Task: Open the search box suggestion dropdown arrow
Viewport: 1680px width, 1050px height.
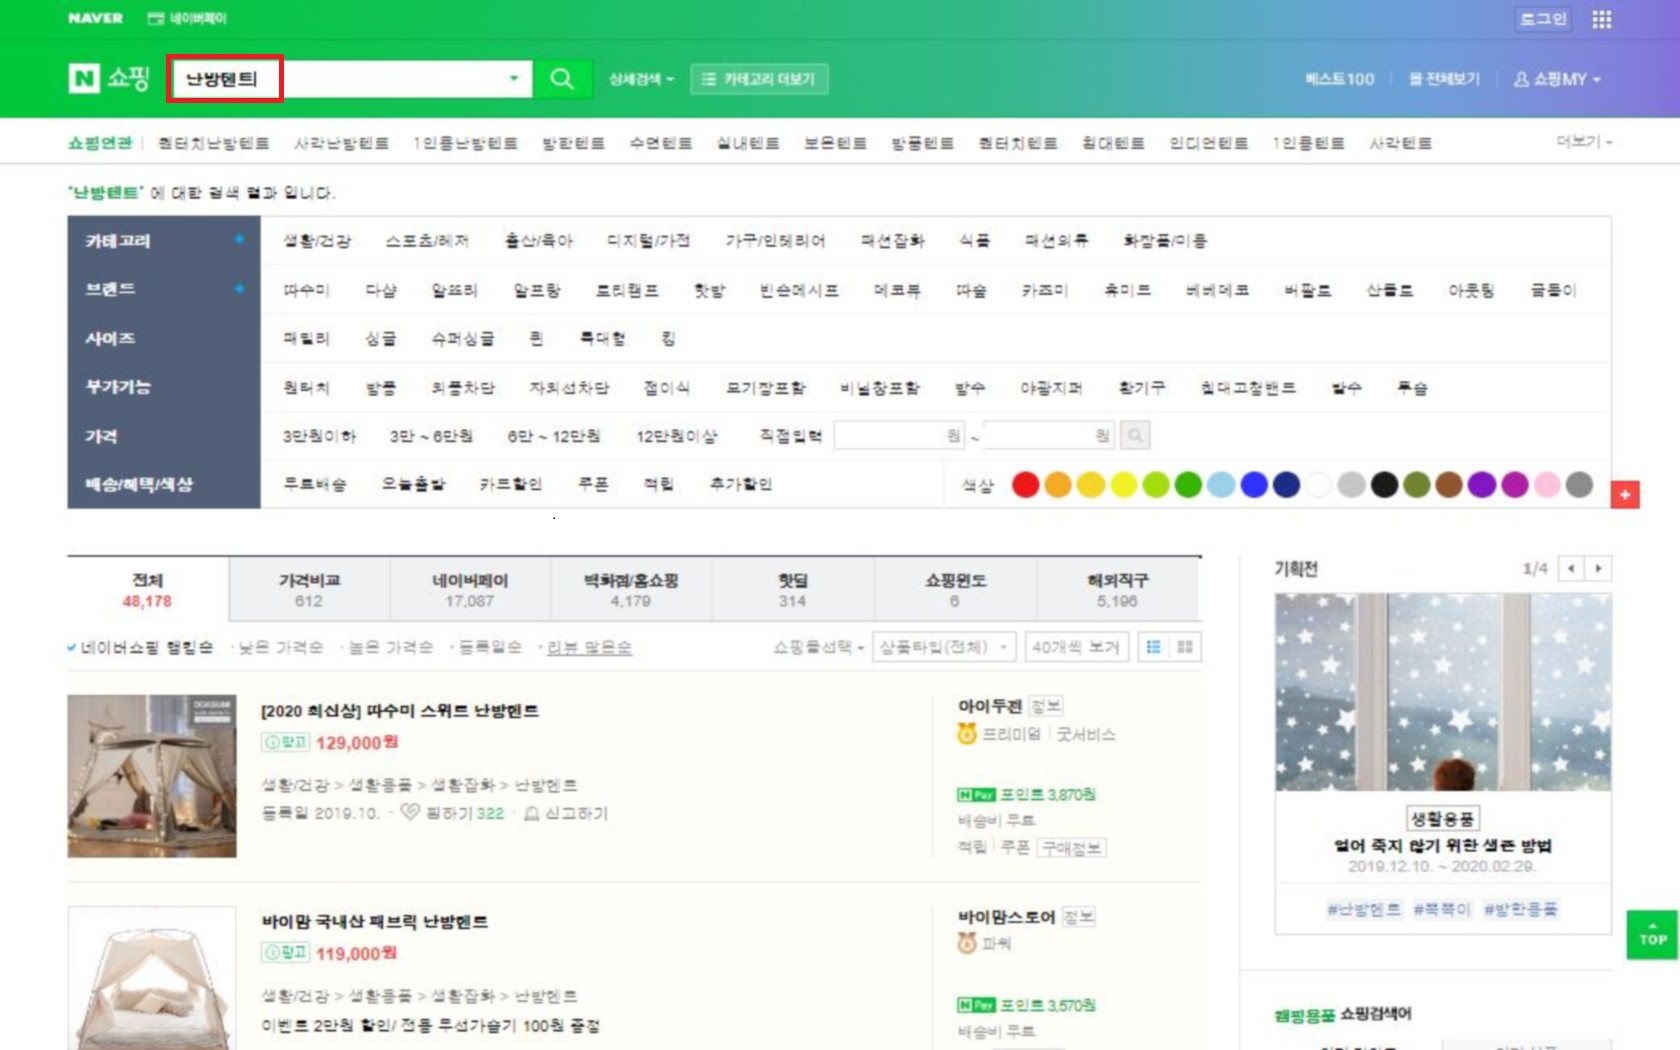Action: coord(514,78)
